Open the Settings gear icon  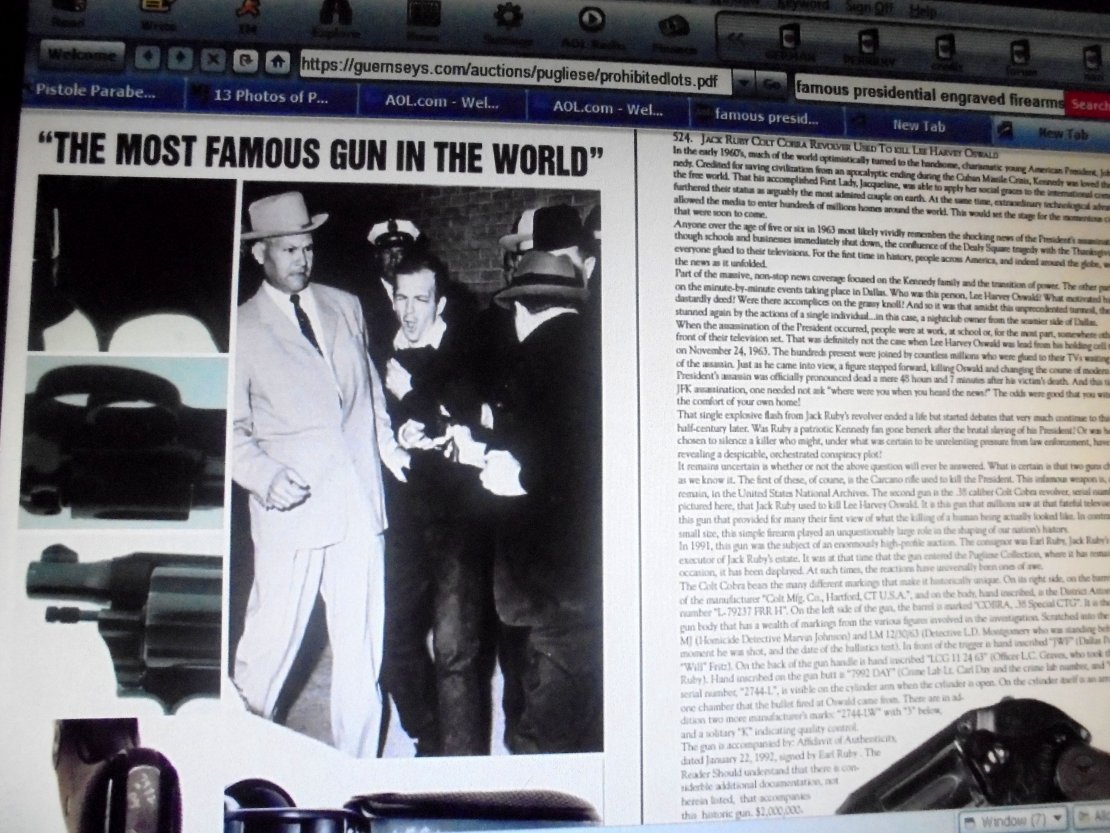coord(507,23)
